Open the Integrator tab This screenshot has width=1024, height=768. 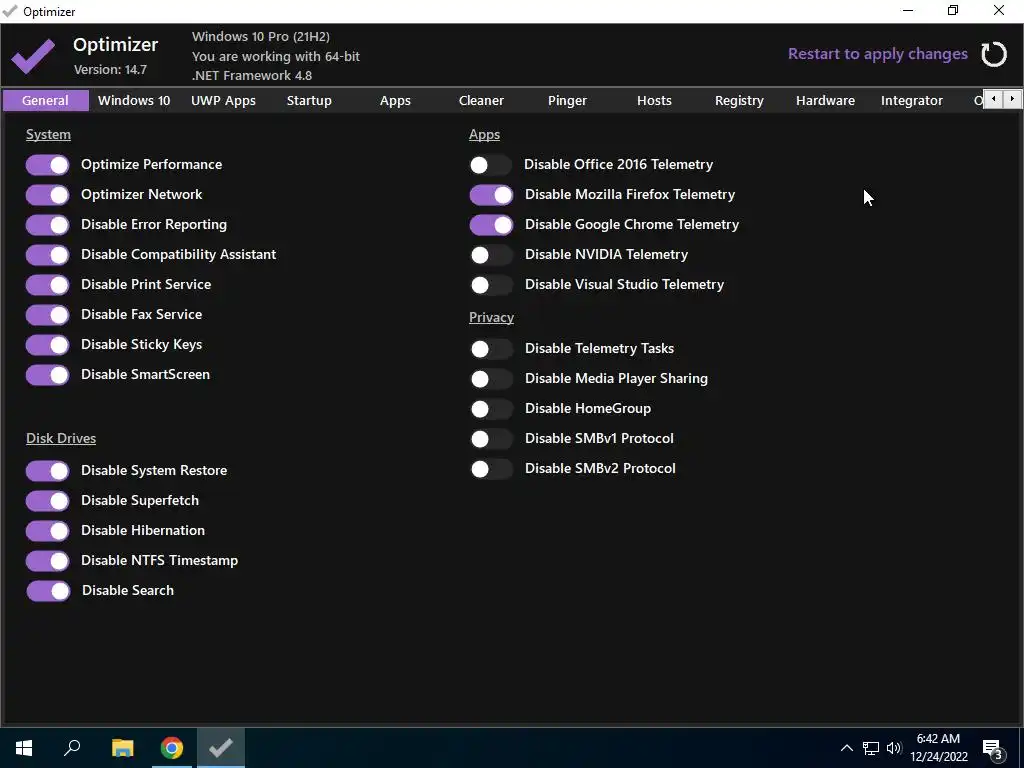[x=912, y=101]
